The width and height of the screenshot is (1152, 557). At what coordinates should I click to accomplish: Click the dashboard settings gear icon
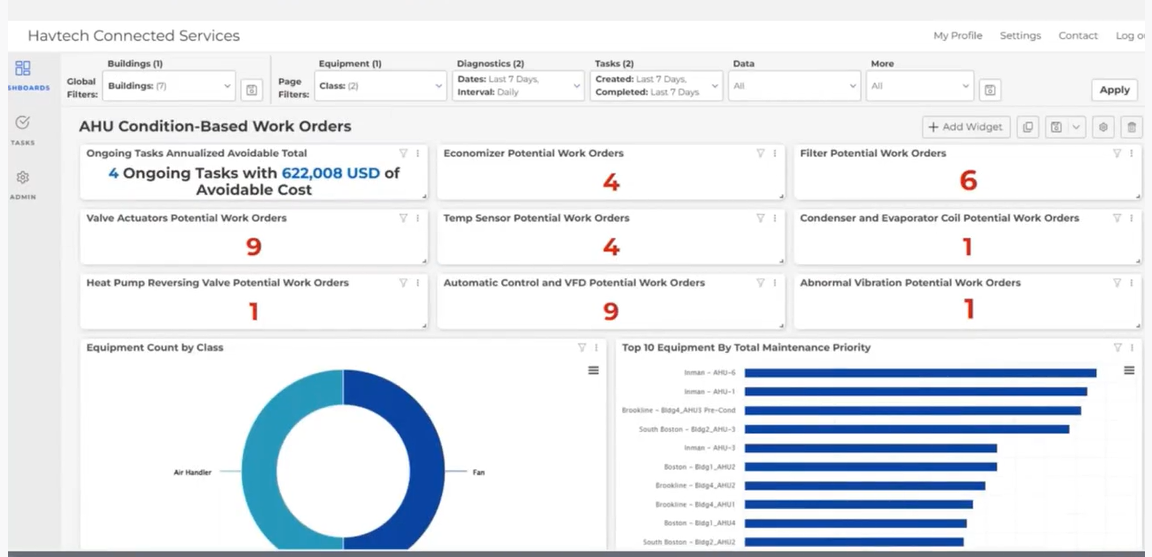(x=1103, y=127)
